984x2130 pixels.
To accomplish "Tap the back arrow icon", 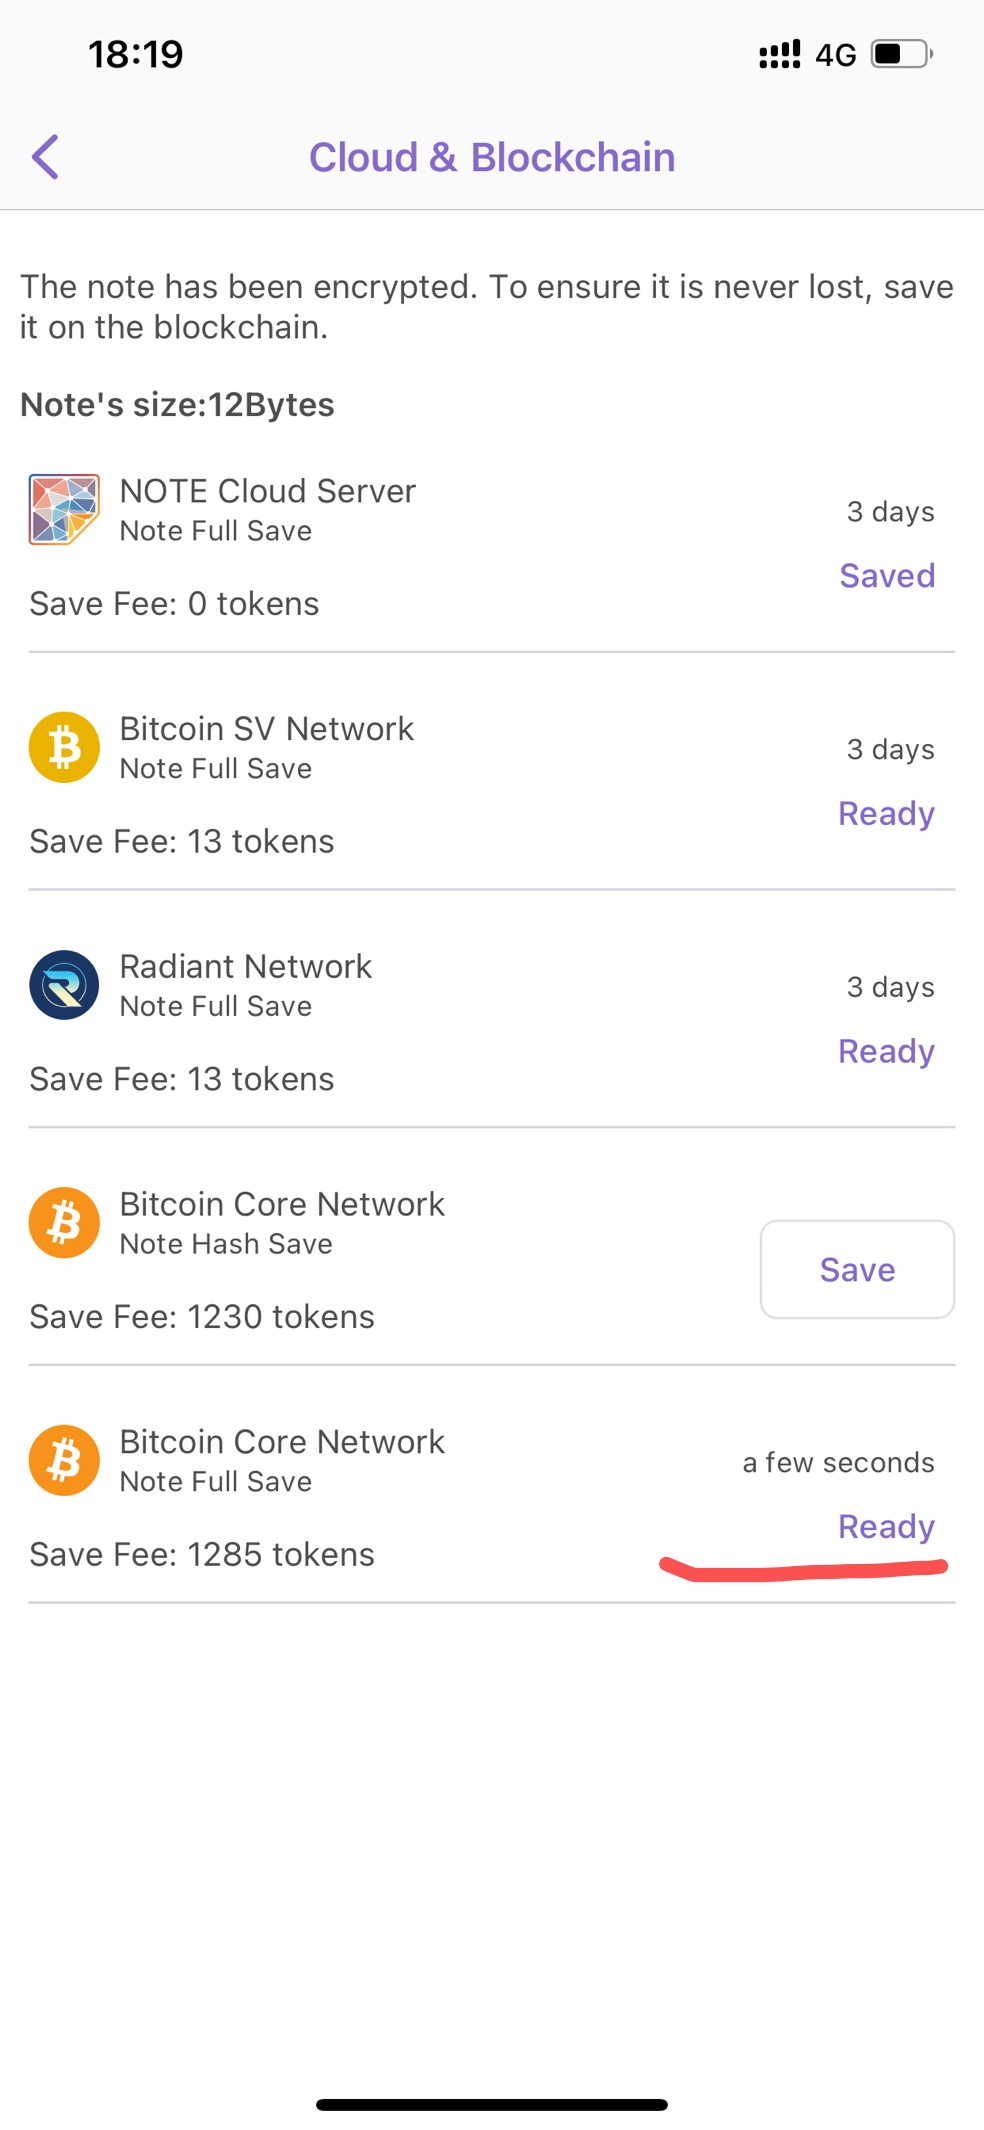I will pyautogui.click(x=46, y=157).
